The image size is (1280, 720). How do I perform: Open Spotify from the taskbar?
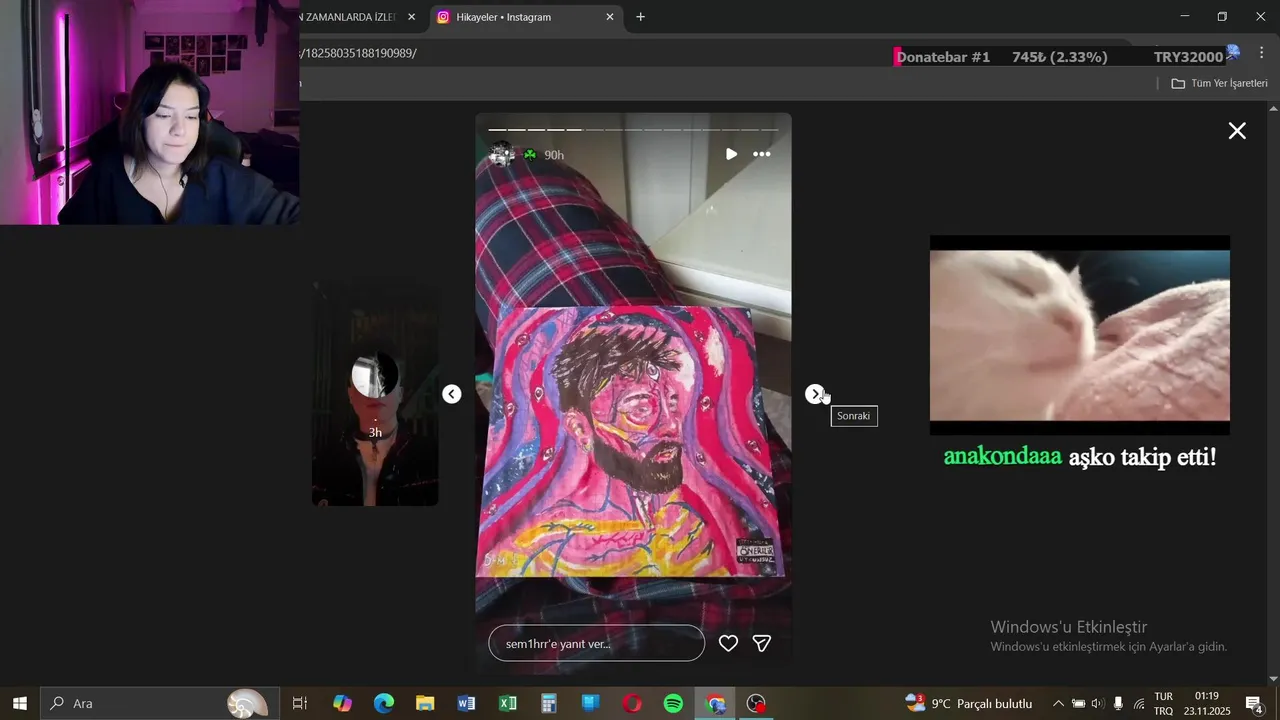(673, 703)
